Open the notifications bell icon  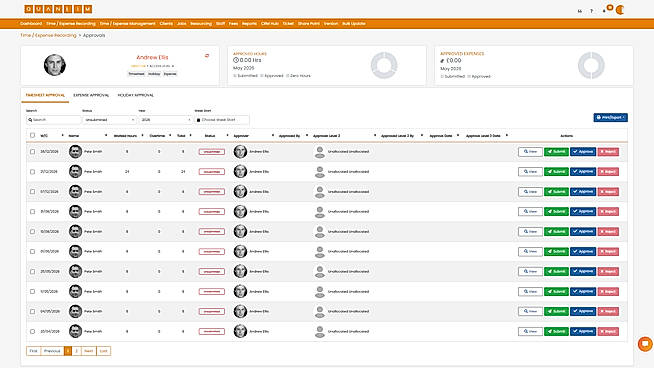(605, 11)
